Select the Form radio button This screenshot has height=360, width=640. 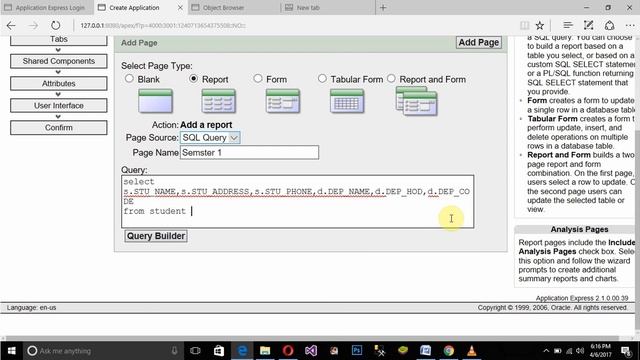(x=258, y=78)
